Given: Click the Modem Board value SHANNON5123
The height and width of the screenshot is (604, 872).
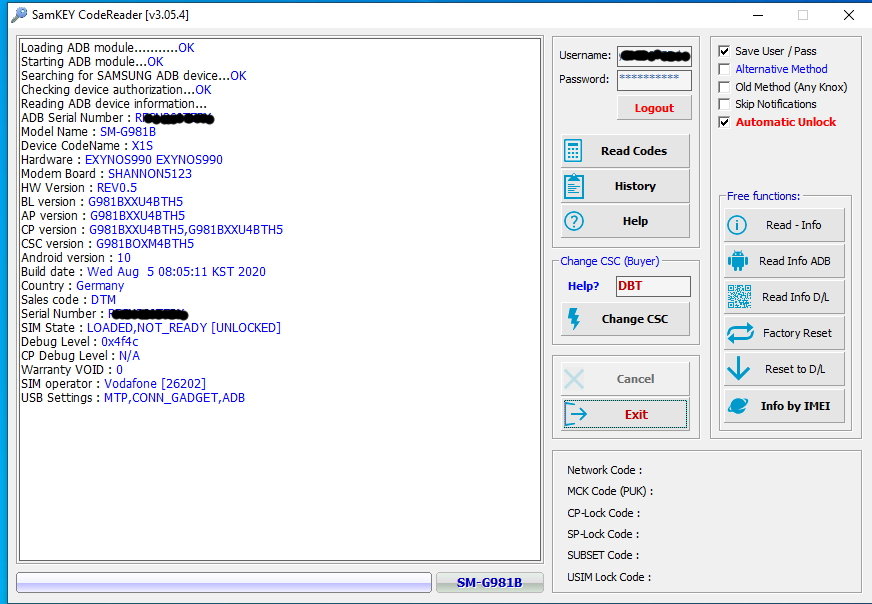Looking at the screenshot, I should [x=150, y=174].
